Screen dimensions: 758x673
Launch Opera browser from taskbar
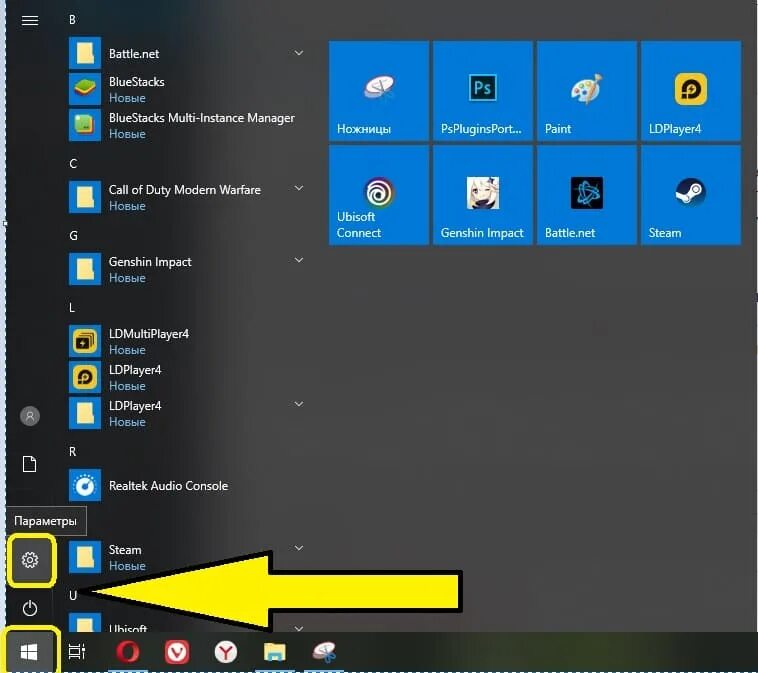click(128, 652)
